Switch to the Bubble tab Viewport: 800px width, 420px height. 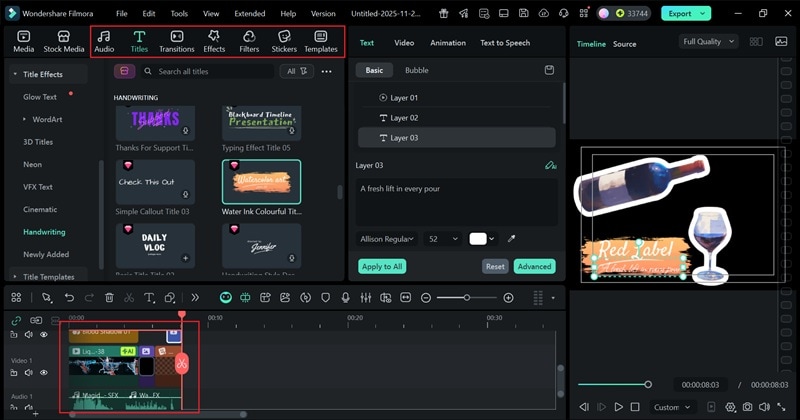[x=417, y=70]
